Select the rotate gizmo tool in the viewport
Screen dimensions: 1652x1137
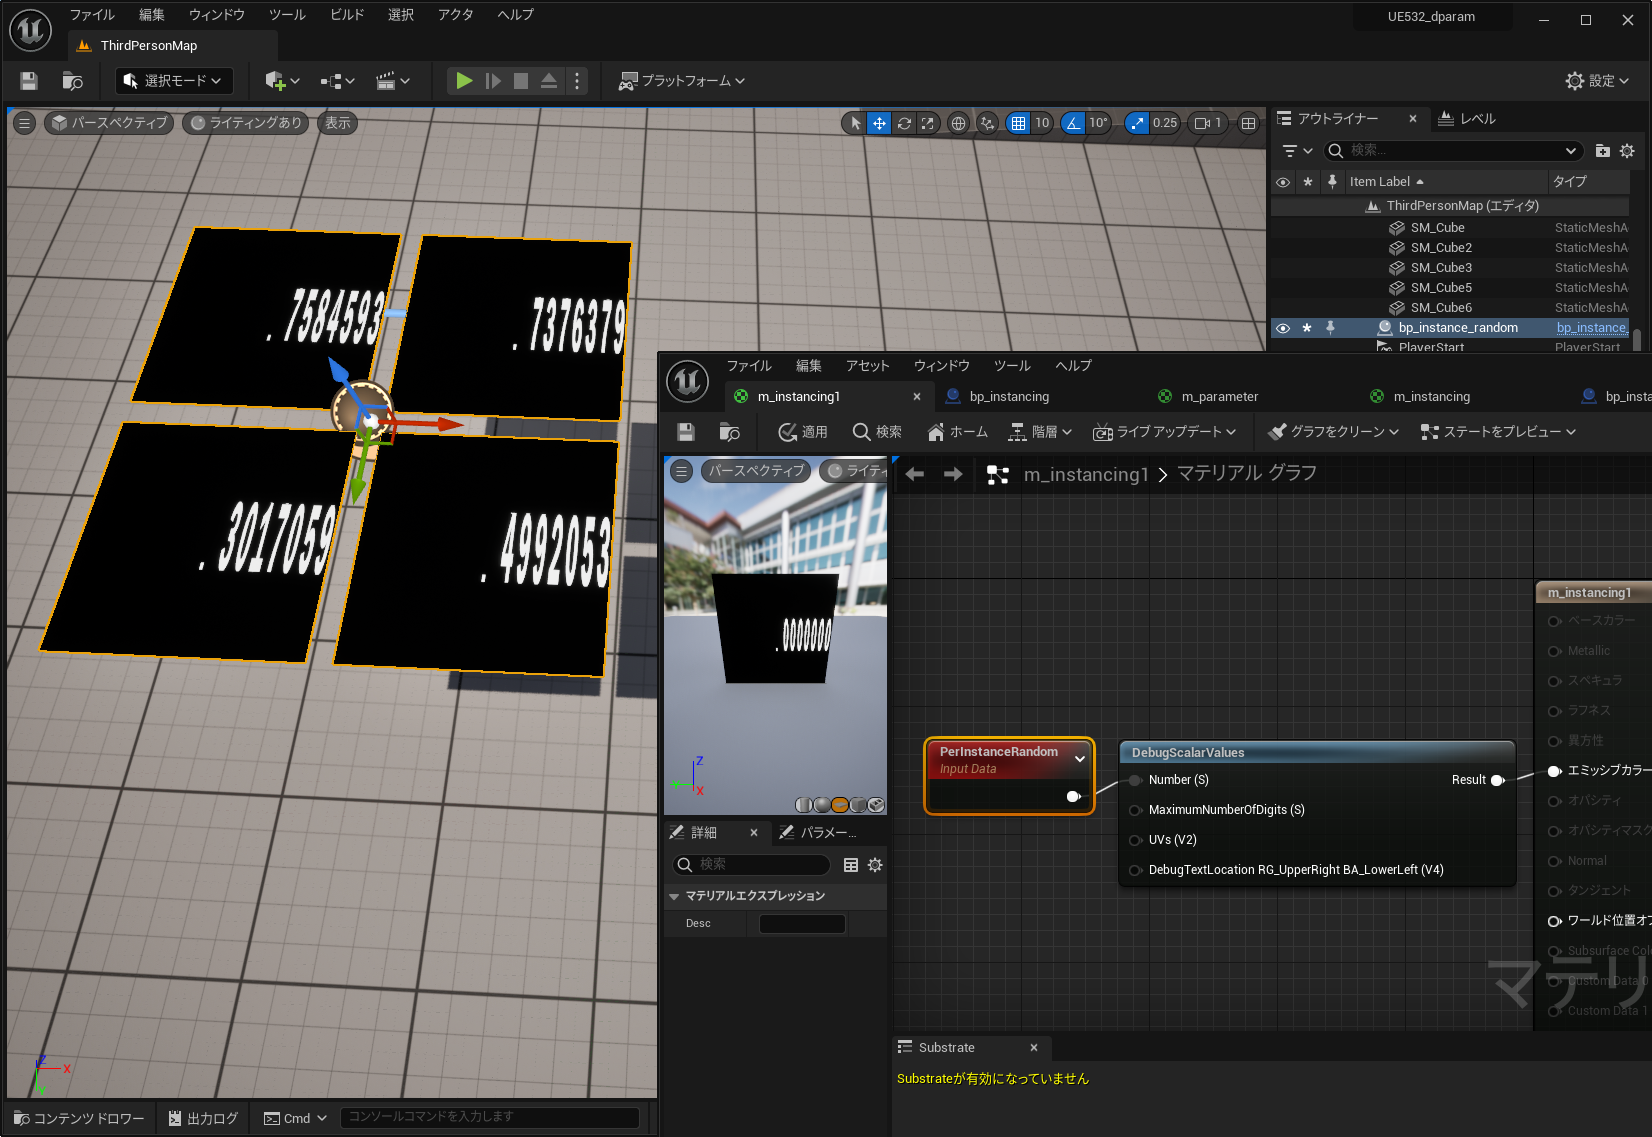(x=904, y=123)
